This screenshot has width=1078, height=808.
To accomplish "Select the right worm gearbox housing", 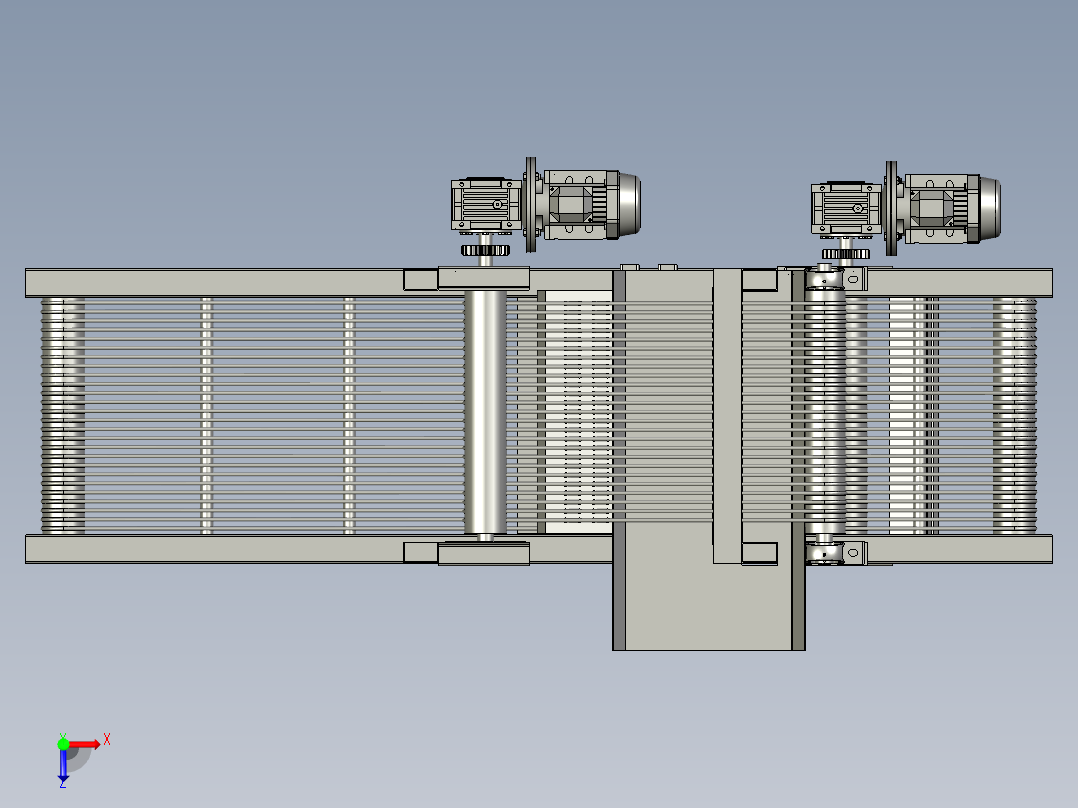I will click(846, 209).
